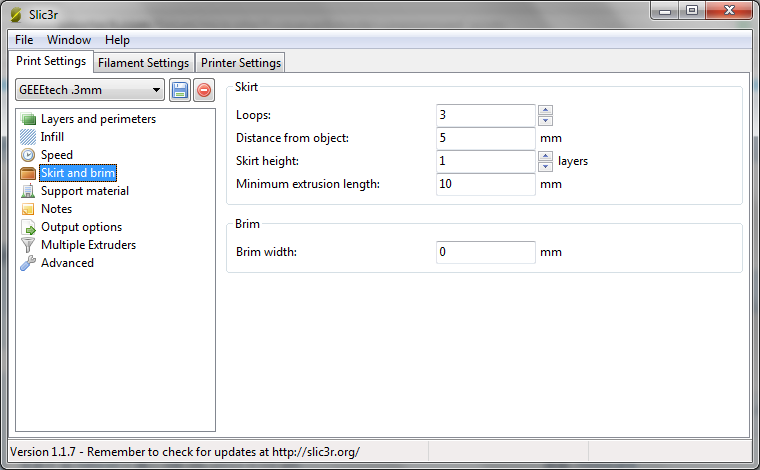Open the Window menu
The width and height of the screenshot is (760, 470).
(x=69, y=40)
